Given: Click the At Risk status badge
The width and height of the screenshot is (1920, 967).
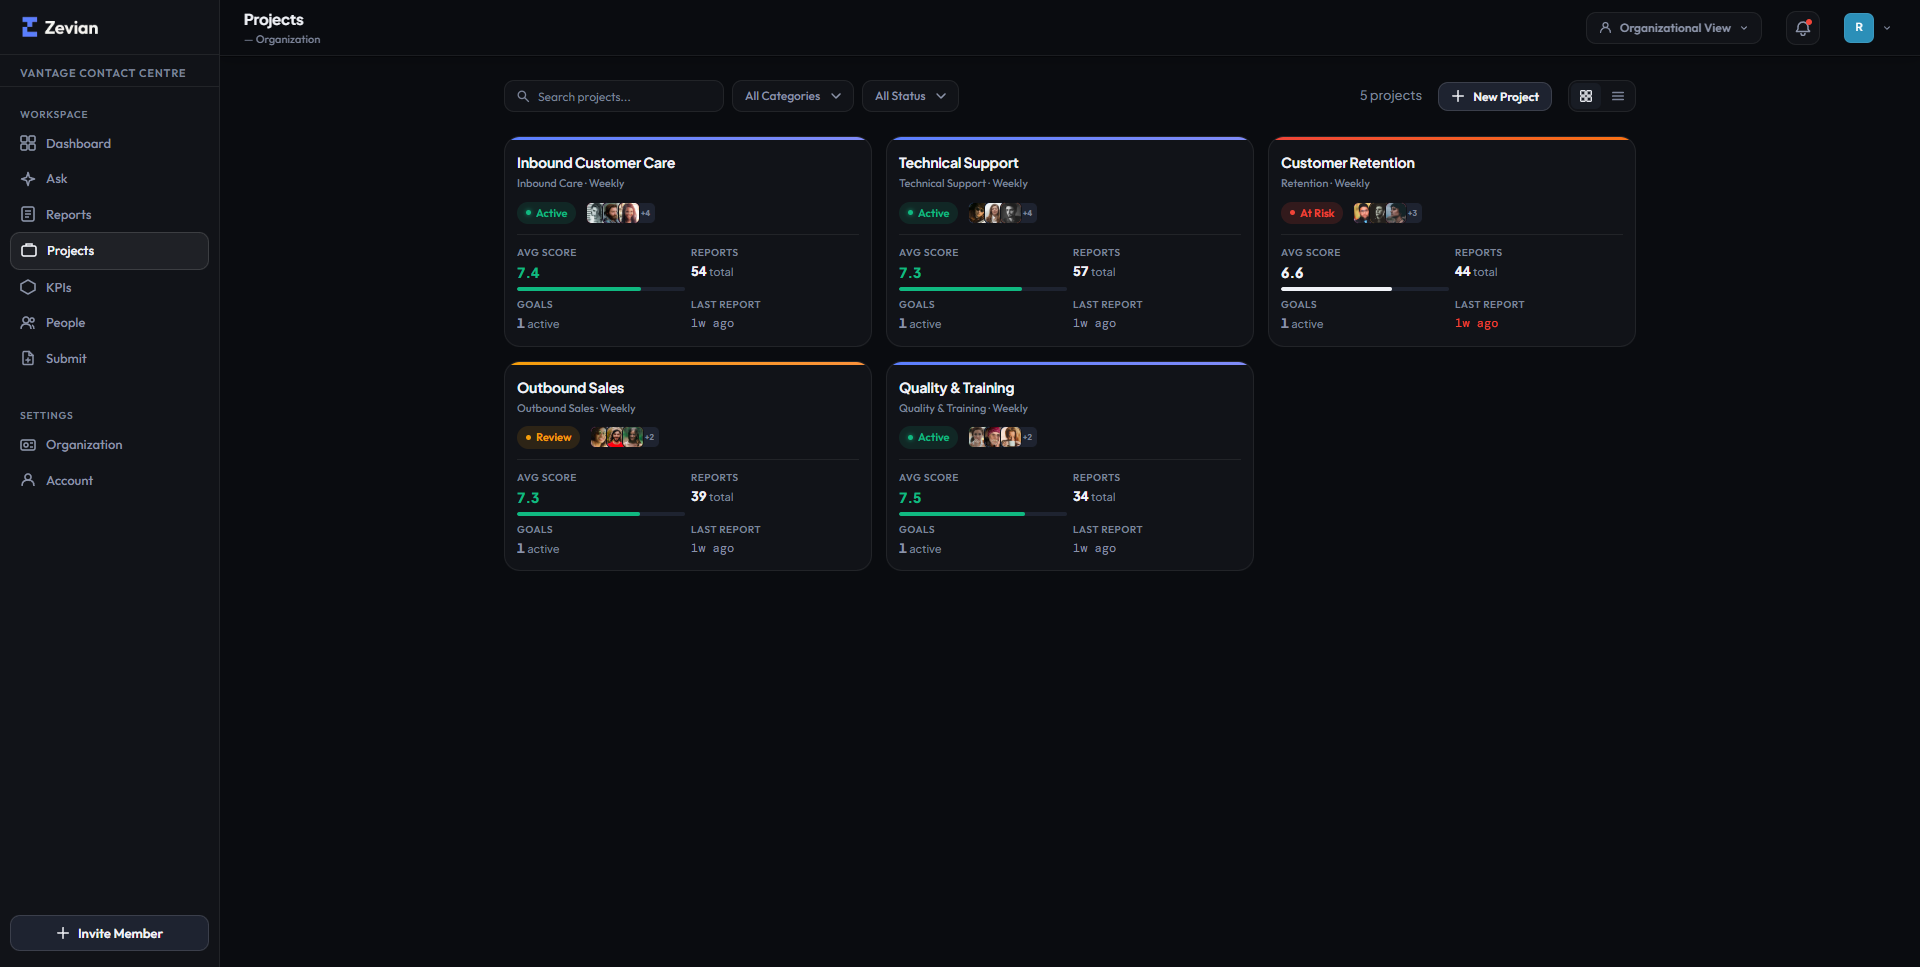Looking at the screenshot, I should click(x=1312, y=213).
